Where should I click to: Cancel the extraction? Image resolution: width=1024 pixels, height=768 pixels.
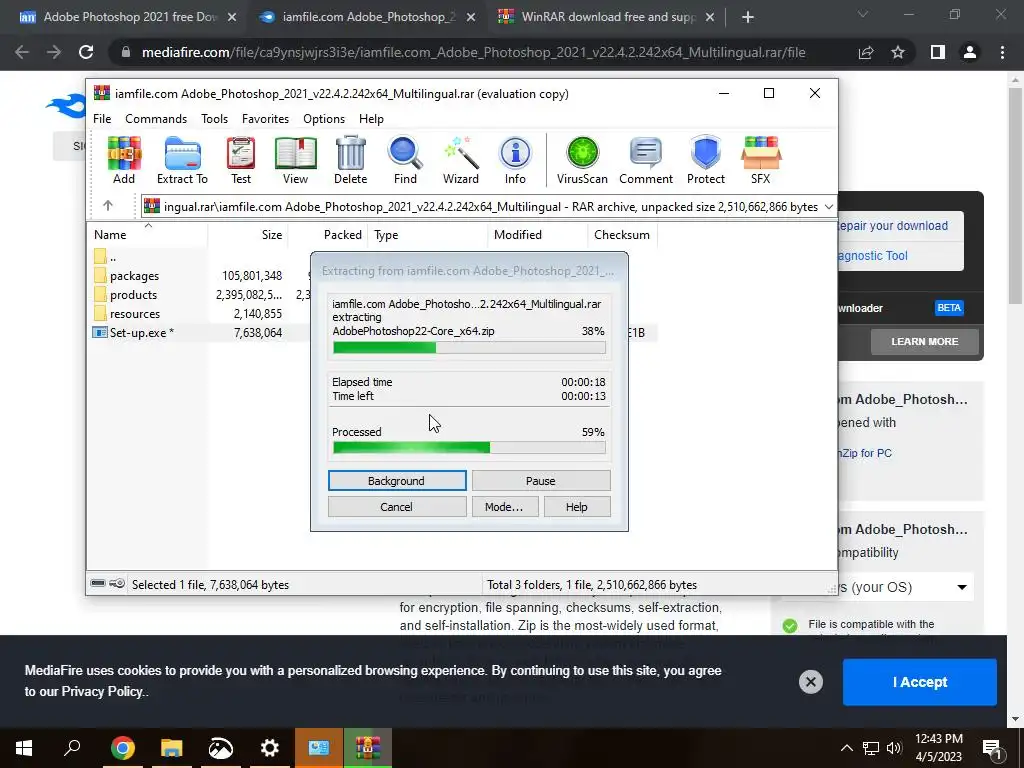coord(397,507)
